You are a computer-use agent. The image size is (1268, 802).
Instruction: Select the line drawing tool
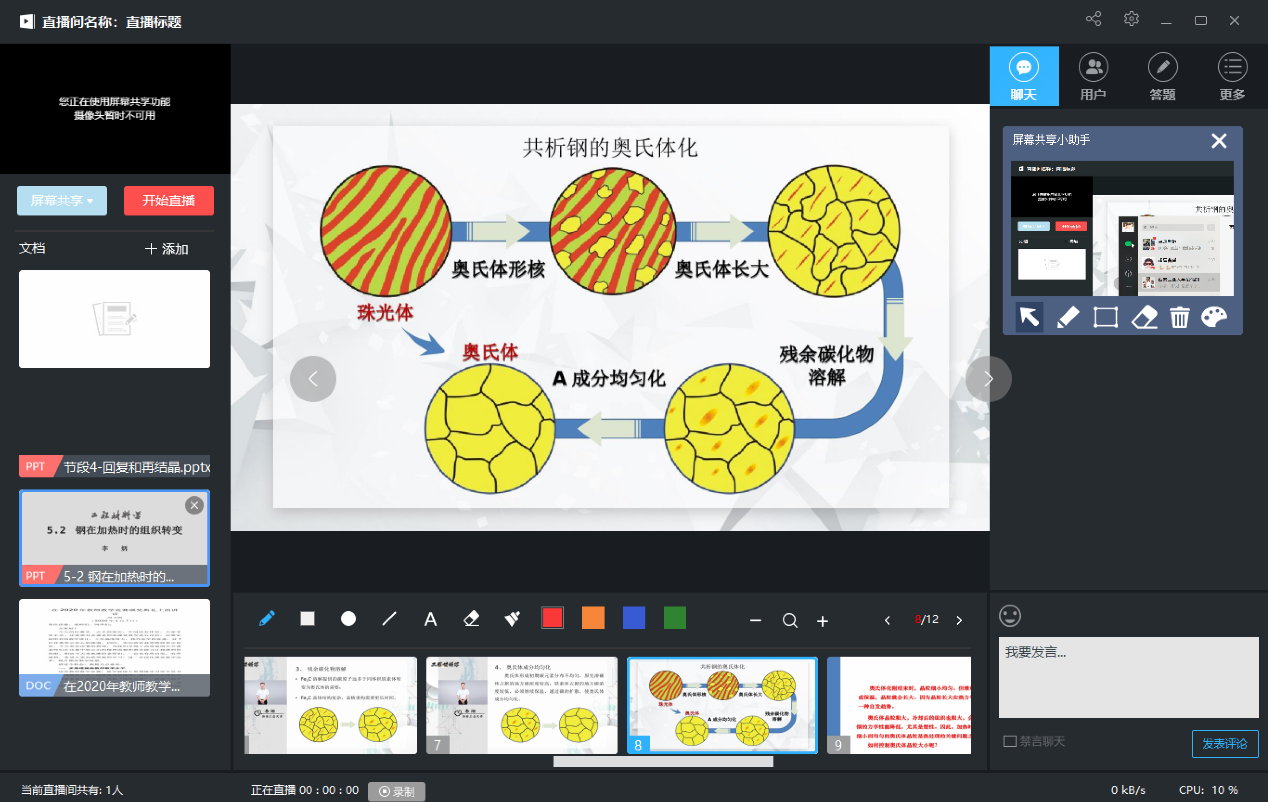390,619
